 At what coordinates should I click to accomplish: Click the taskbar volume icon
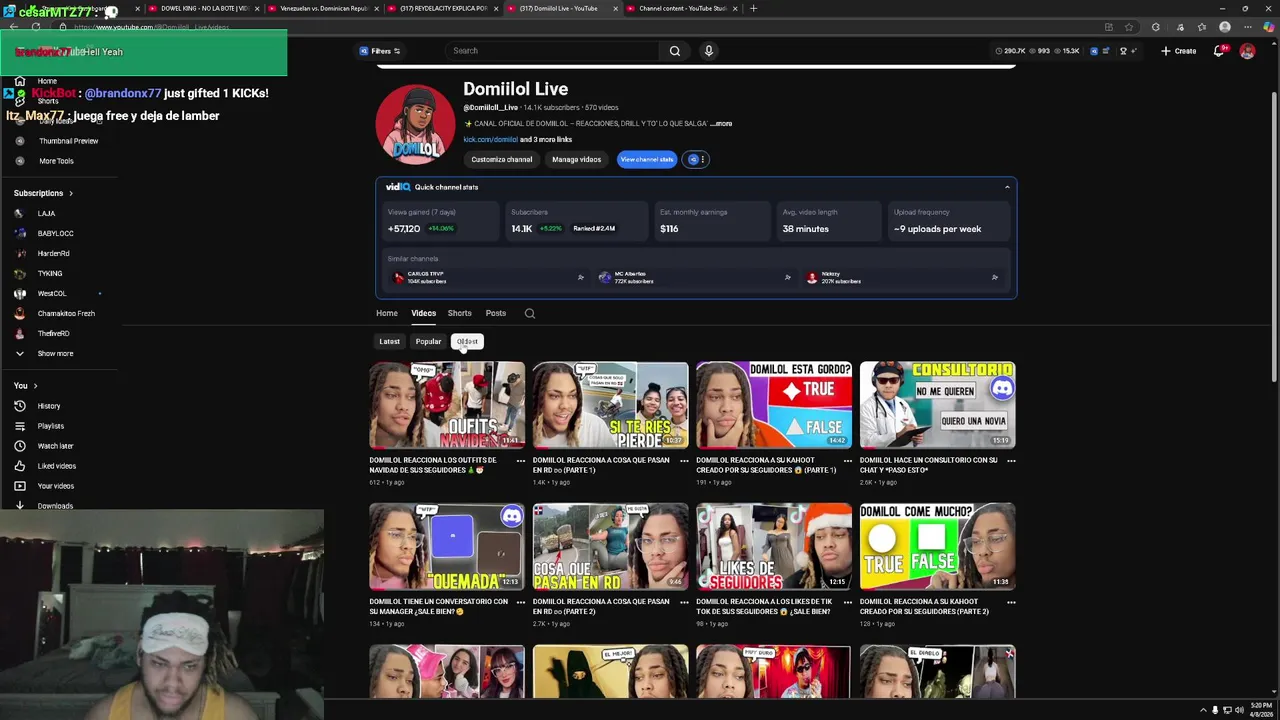pyautogui.click(x=1239, y=711)
